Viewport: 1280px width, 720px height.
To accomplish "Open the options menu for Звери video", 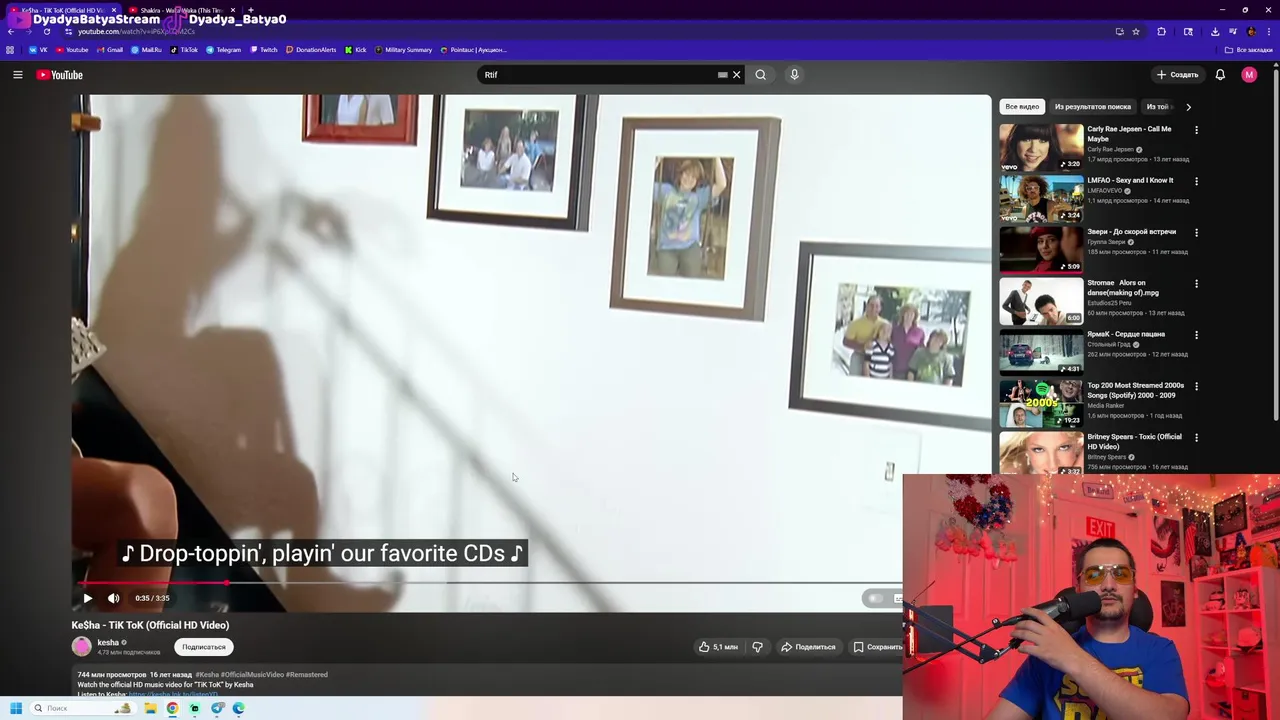I will [1196, 232].
